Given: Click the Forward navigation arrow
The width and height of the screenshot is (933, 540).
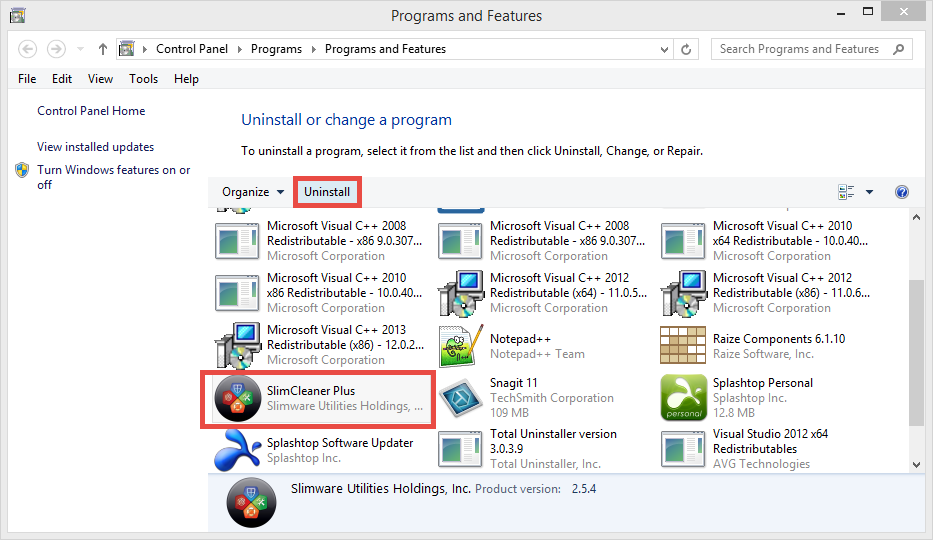Looking at the screenshot, I should point(57,49).
